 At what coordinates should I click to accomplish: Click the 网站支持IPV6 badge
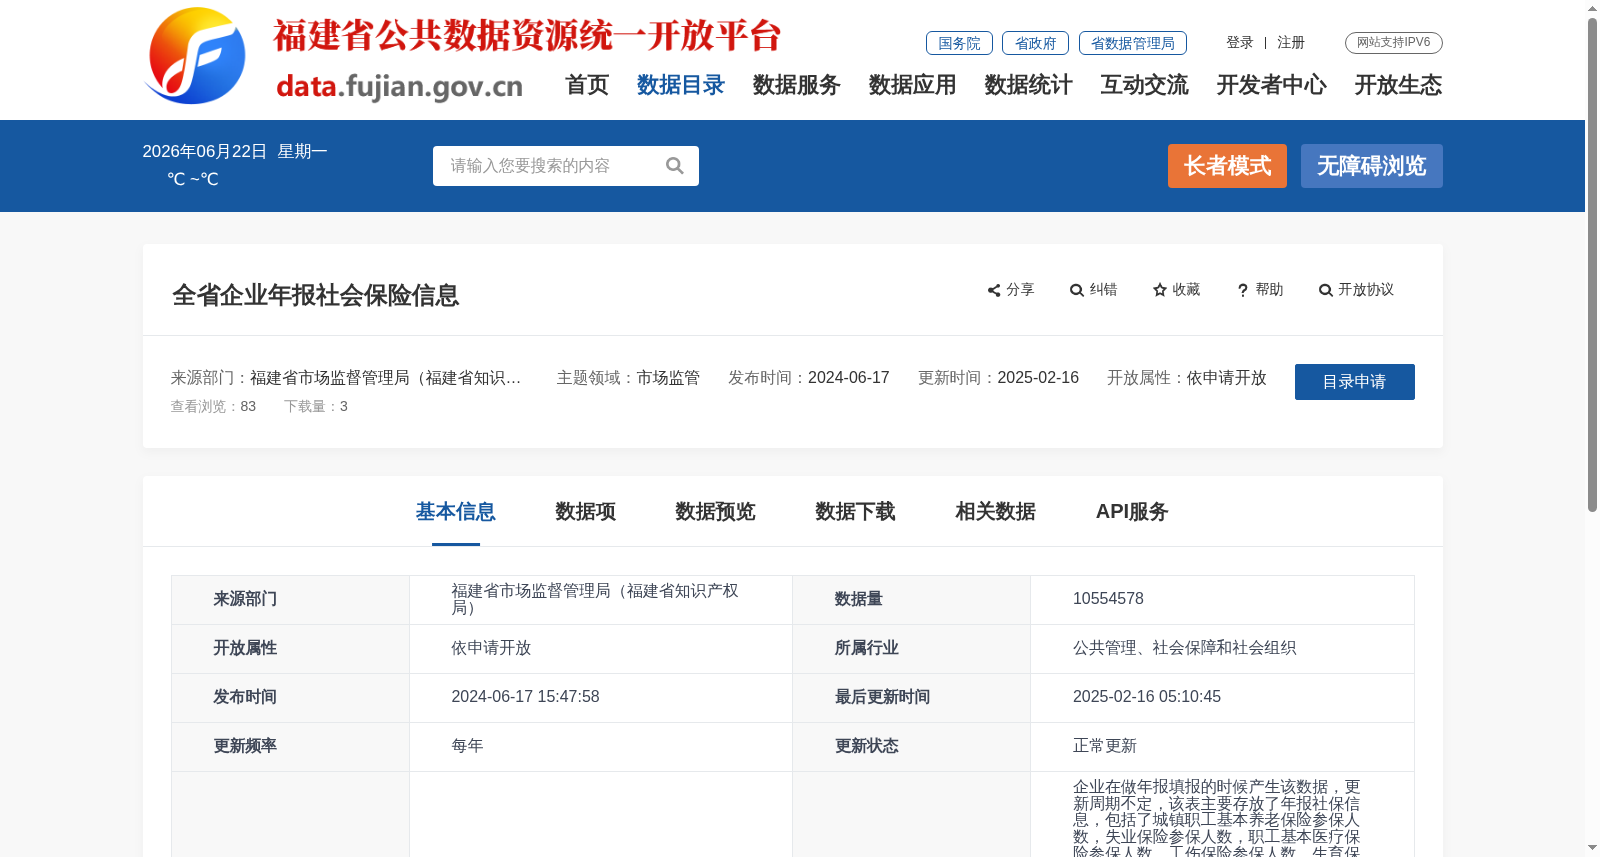1394,43
